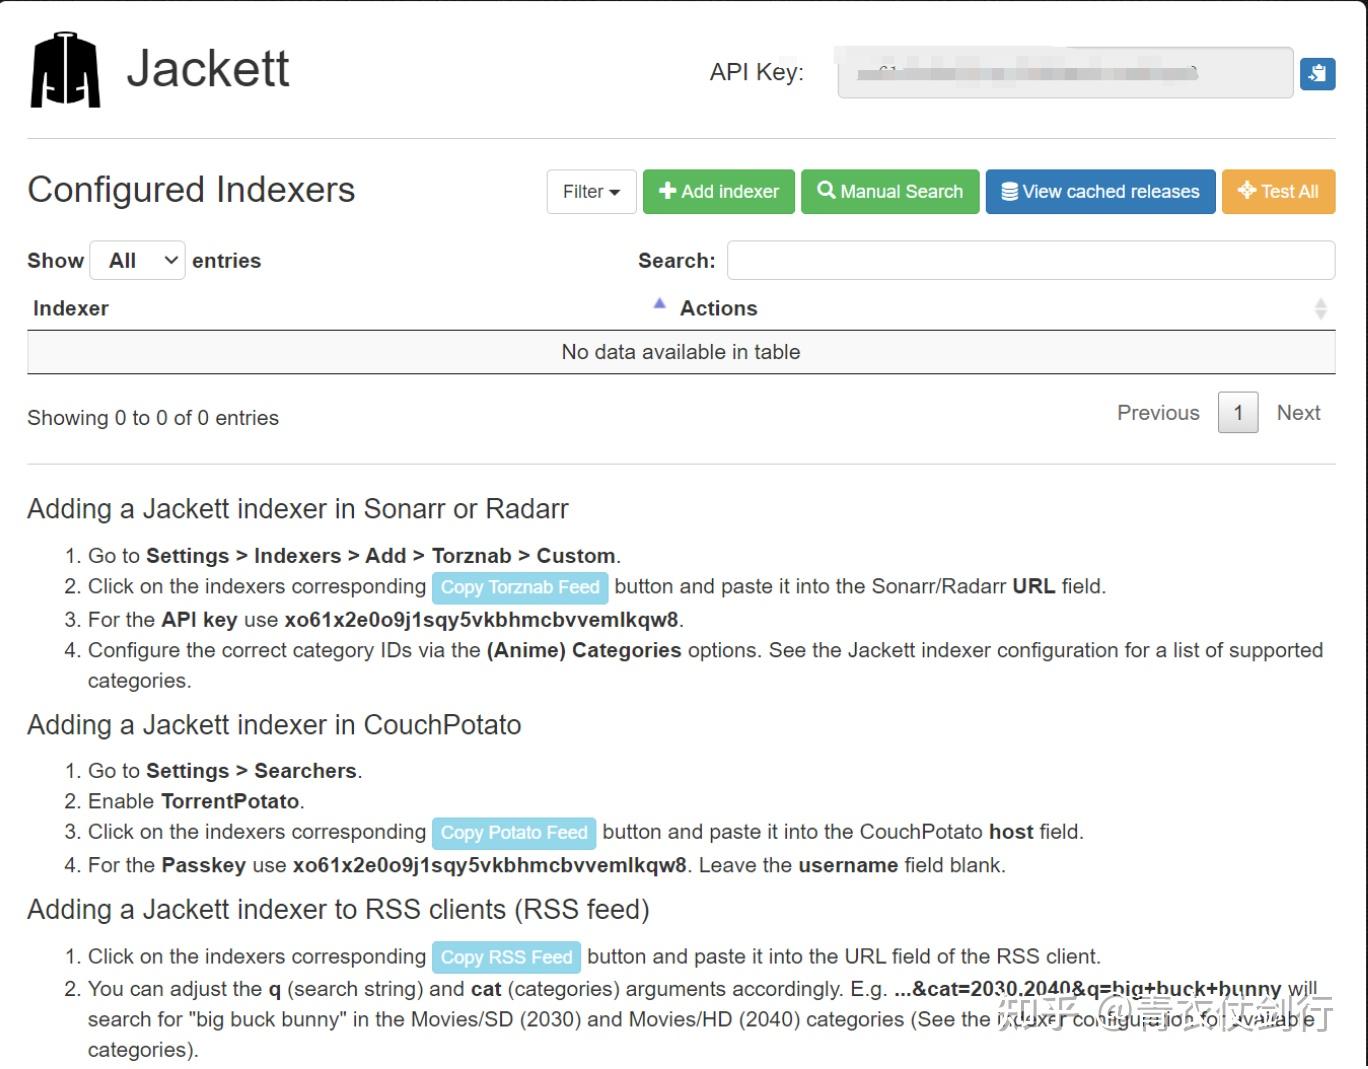Sort ascending using Indexer column arrow
Screen dimensions: 1368x1069
659,304
